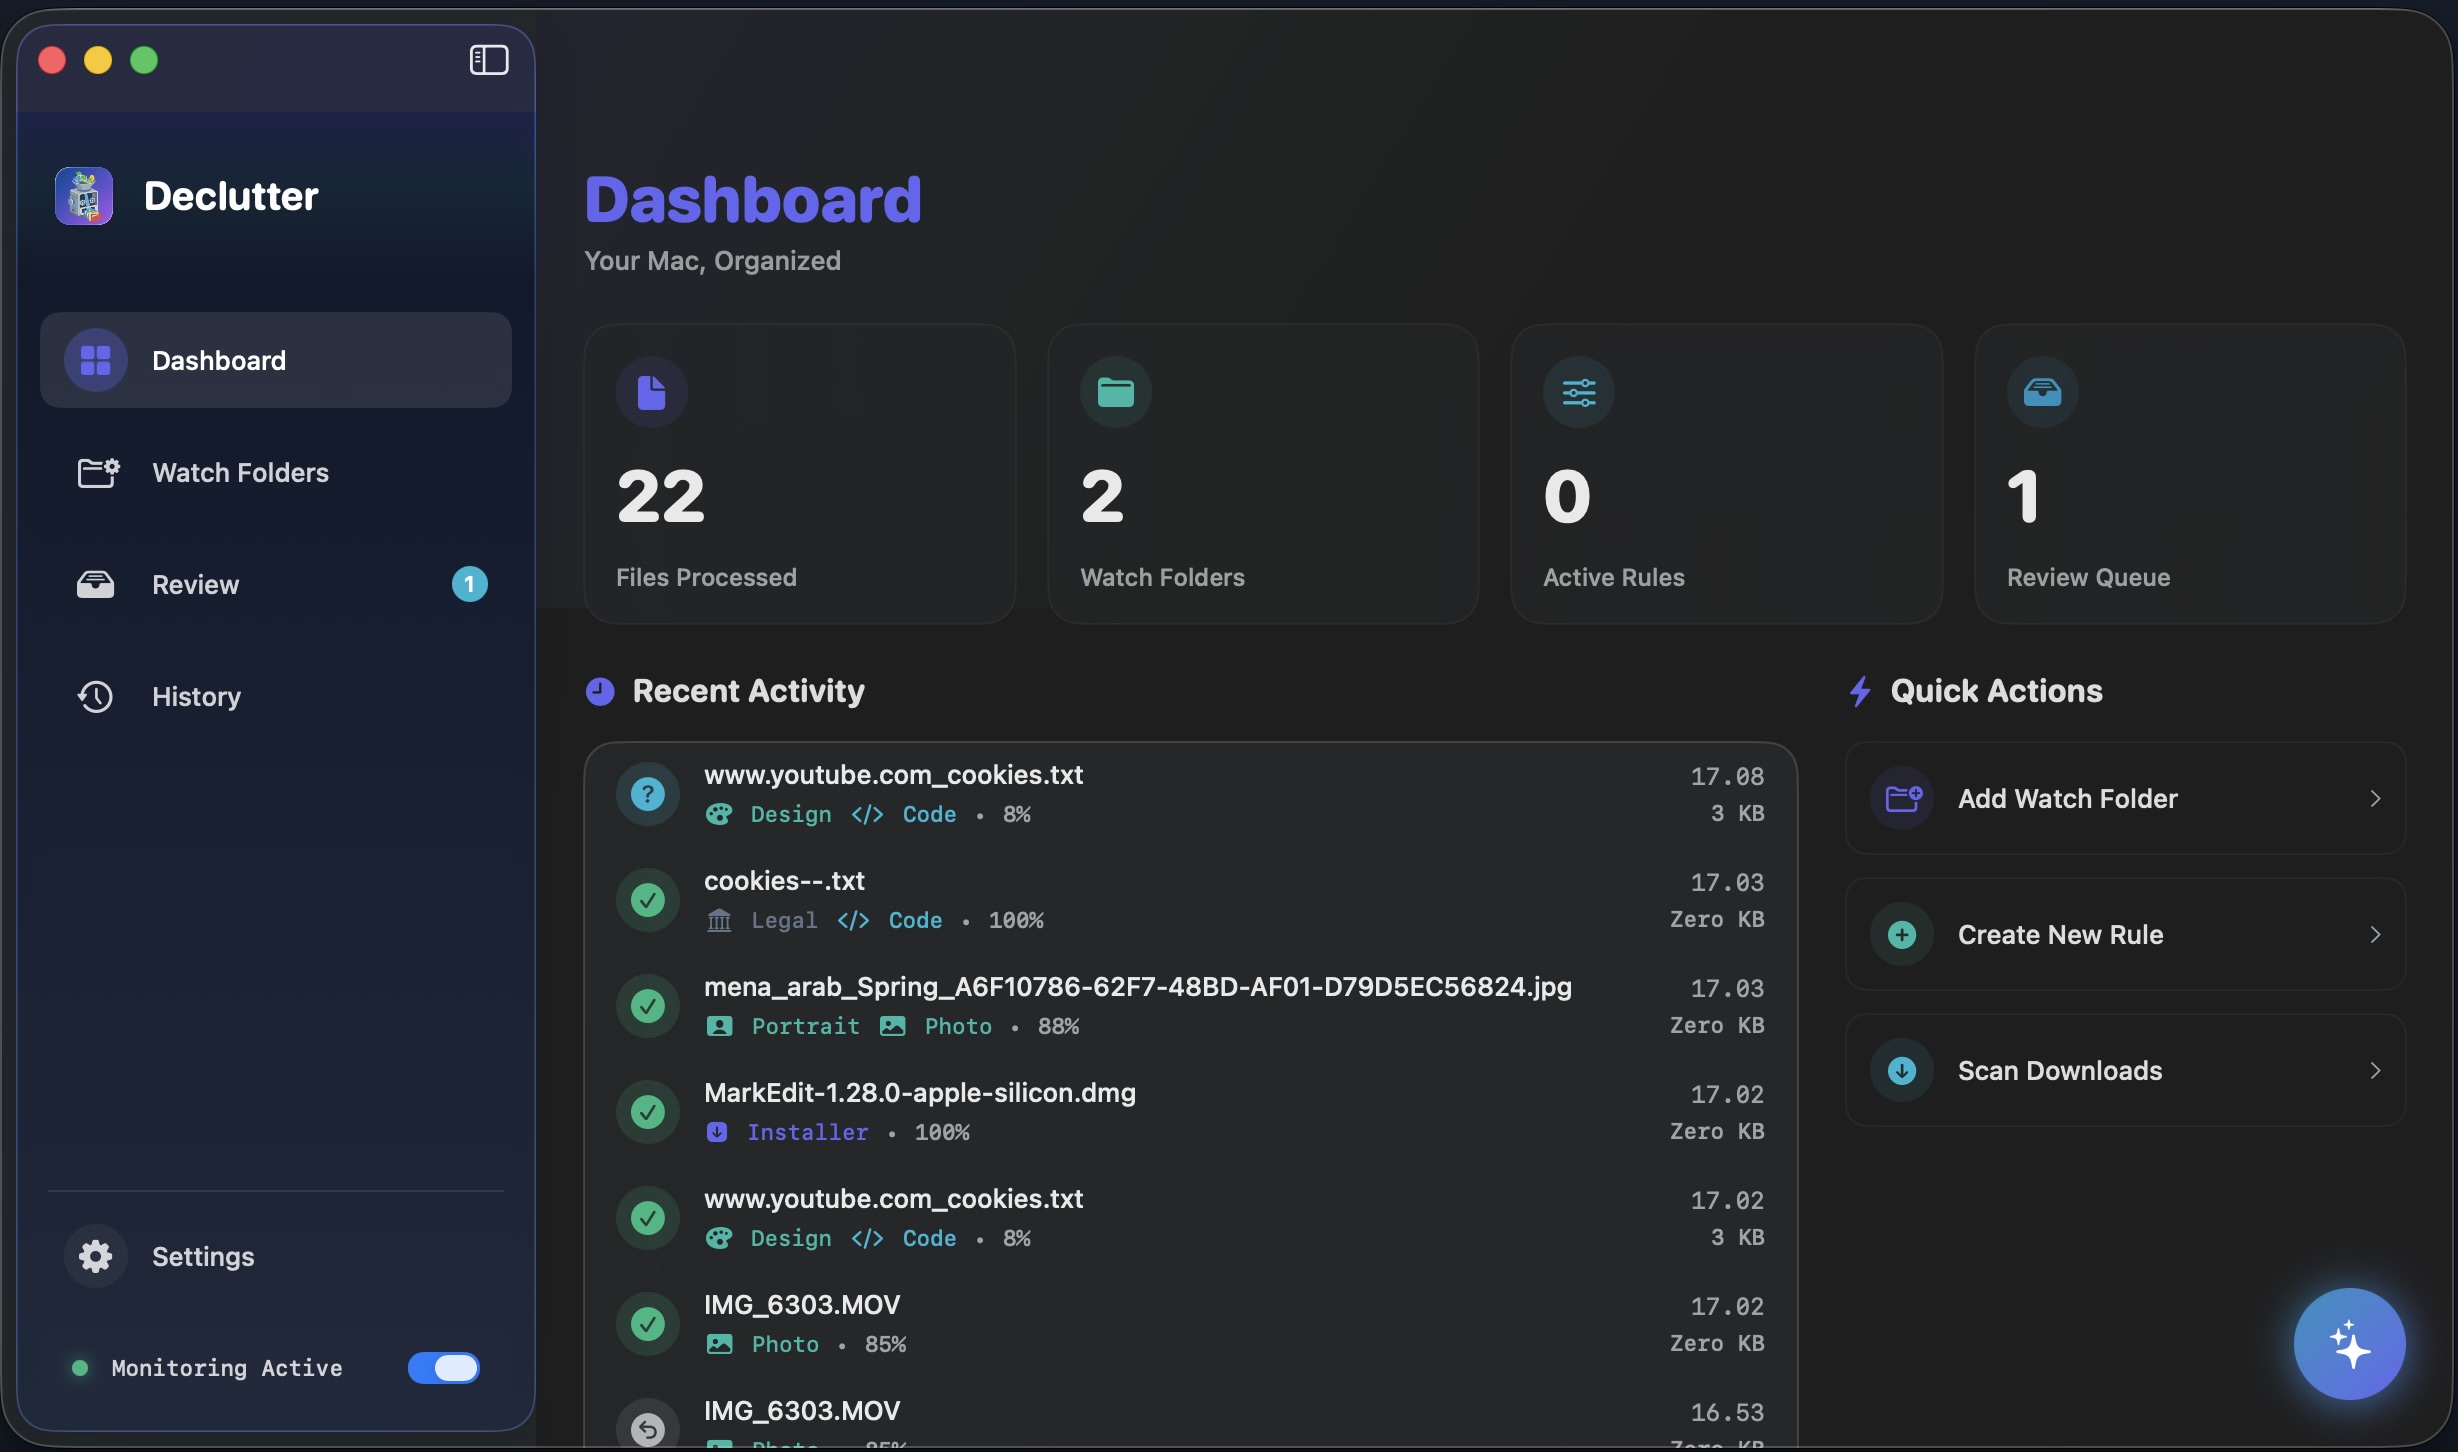The width and height of the screenshot is (2458, 1452).
Task: Click the Scan Downloads quick action
Action: (2060, 1070)
